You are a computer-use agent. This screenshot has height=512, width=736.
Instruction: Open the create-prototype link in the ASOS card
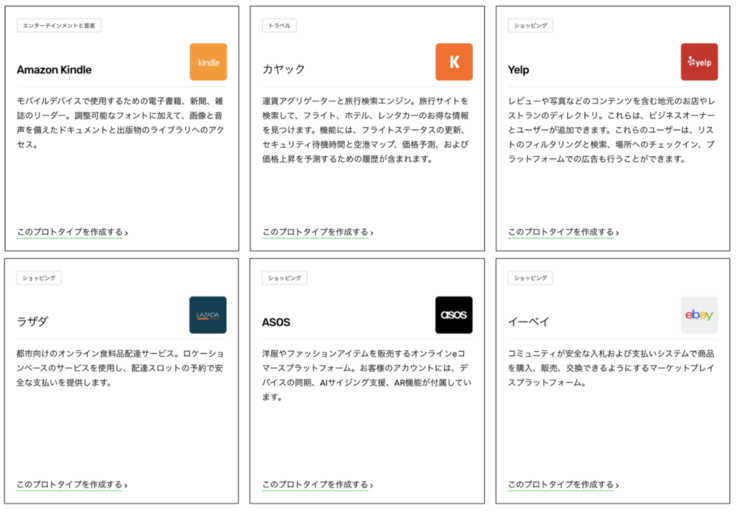coord(317,485)
